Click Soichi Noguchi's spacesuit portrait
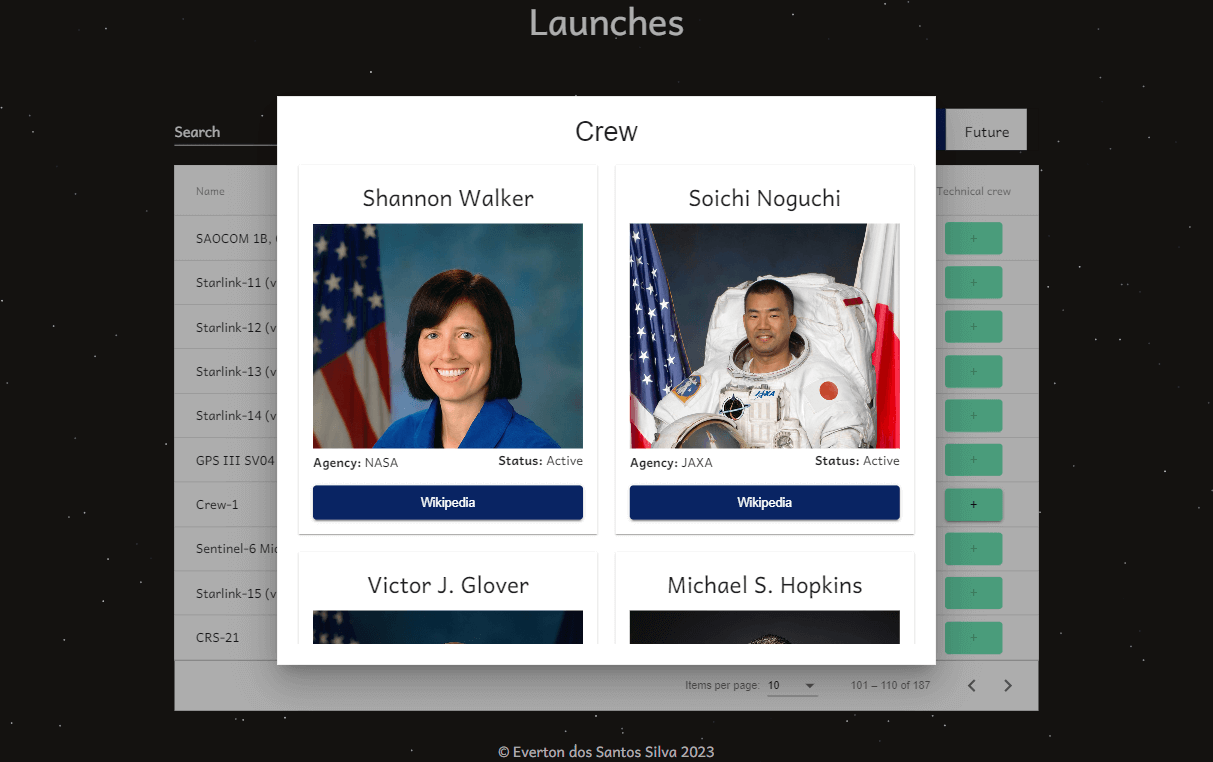Screen dimensions: 1213x762 [x=765, y=336]
